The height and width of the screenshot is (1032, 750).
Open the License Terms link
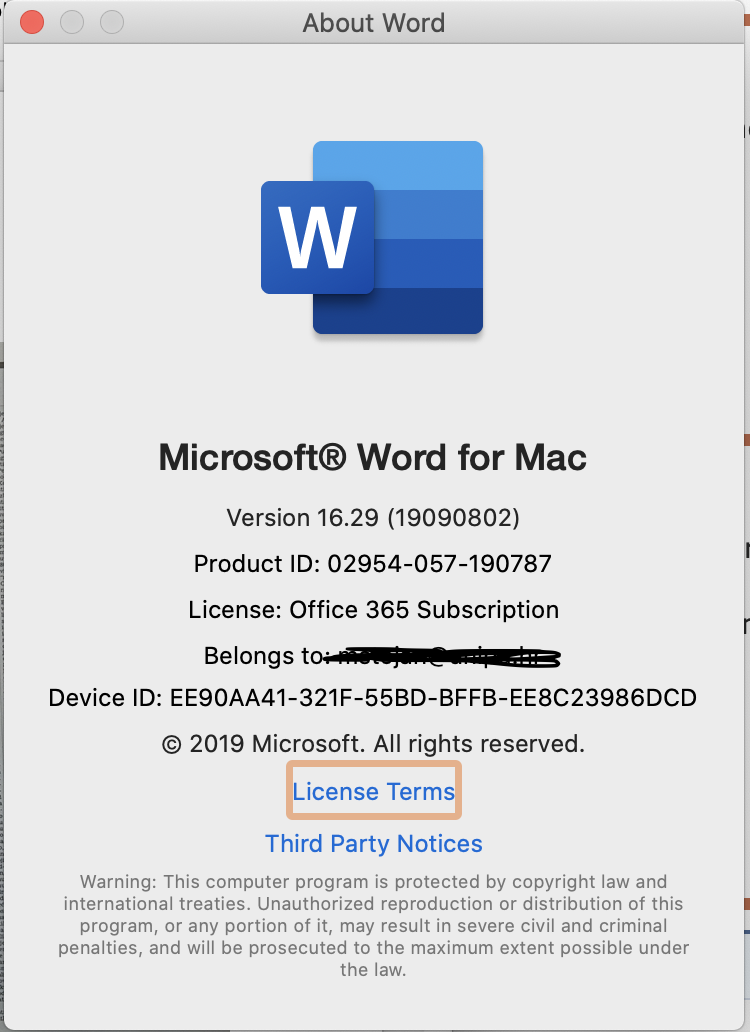(374, 791)
